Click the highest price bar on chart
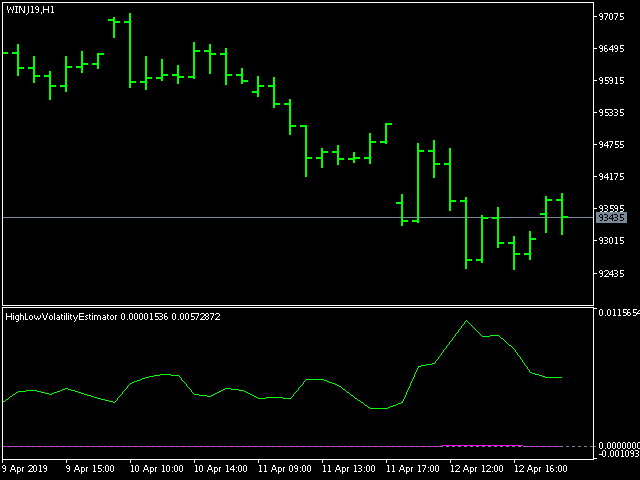Image resolution: width=640 pixels, height=480 pixels. click(x=130, y=50)
